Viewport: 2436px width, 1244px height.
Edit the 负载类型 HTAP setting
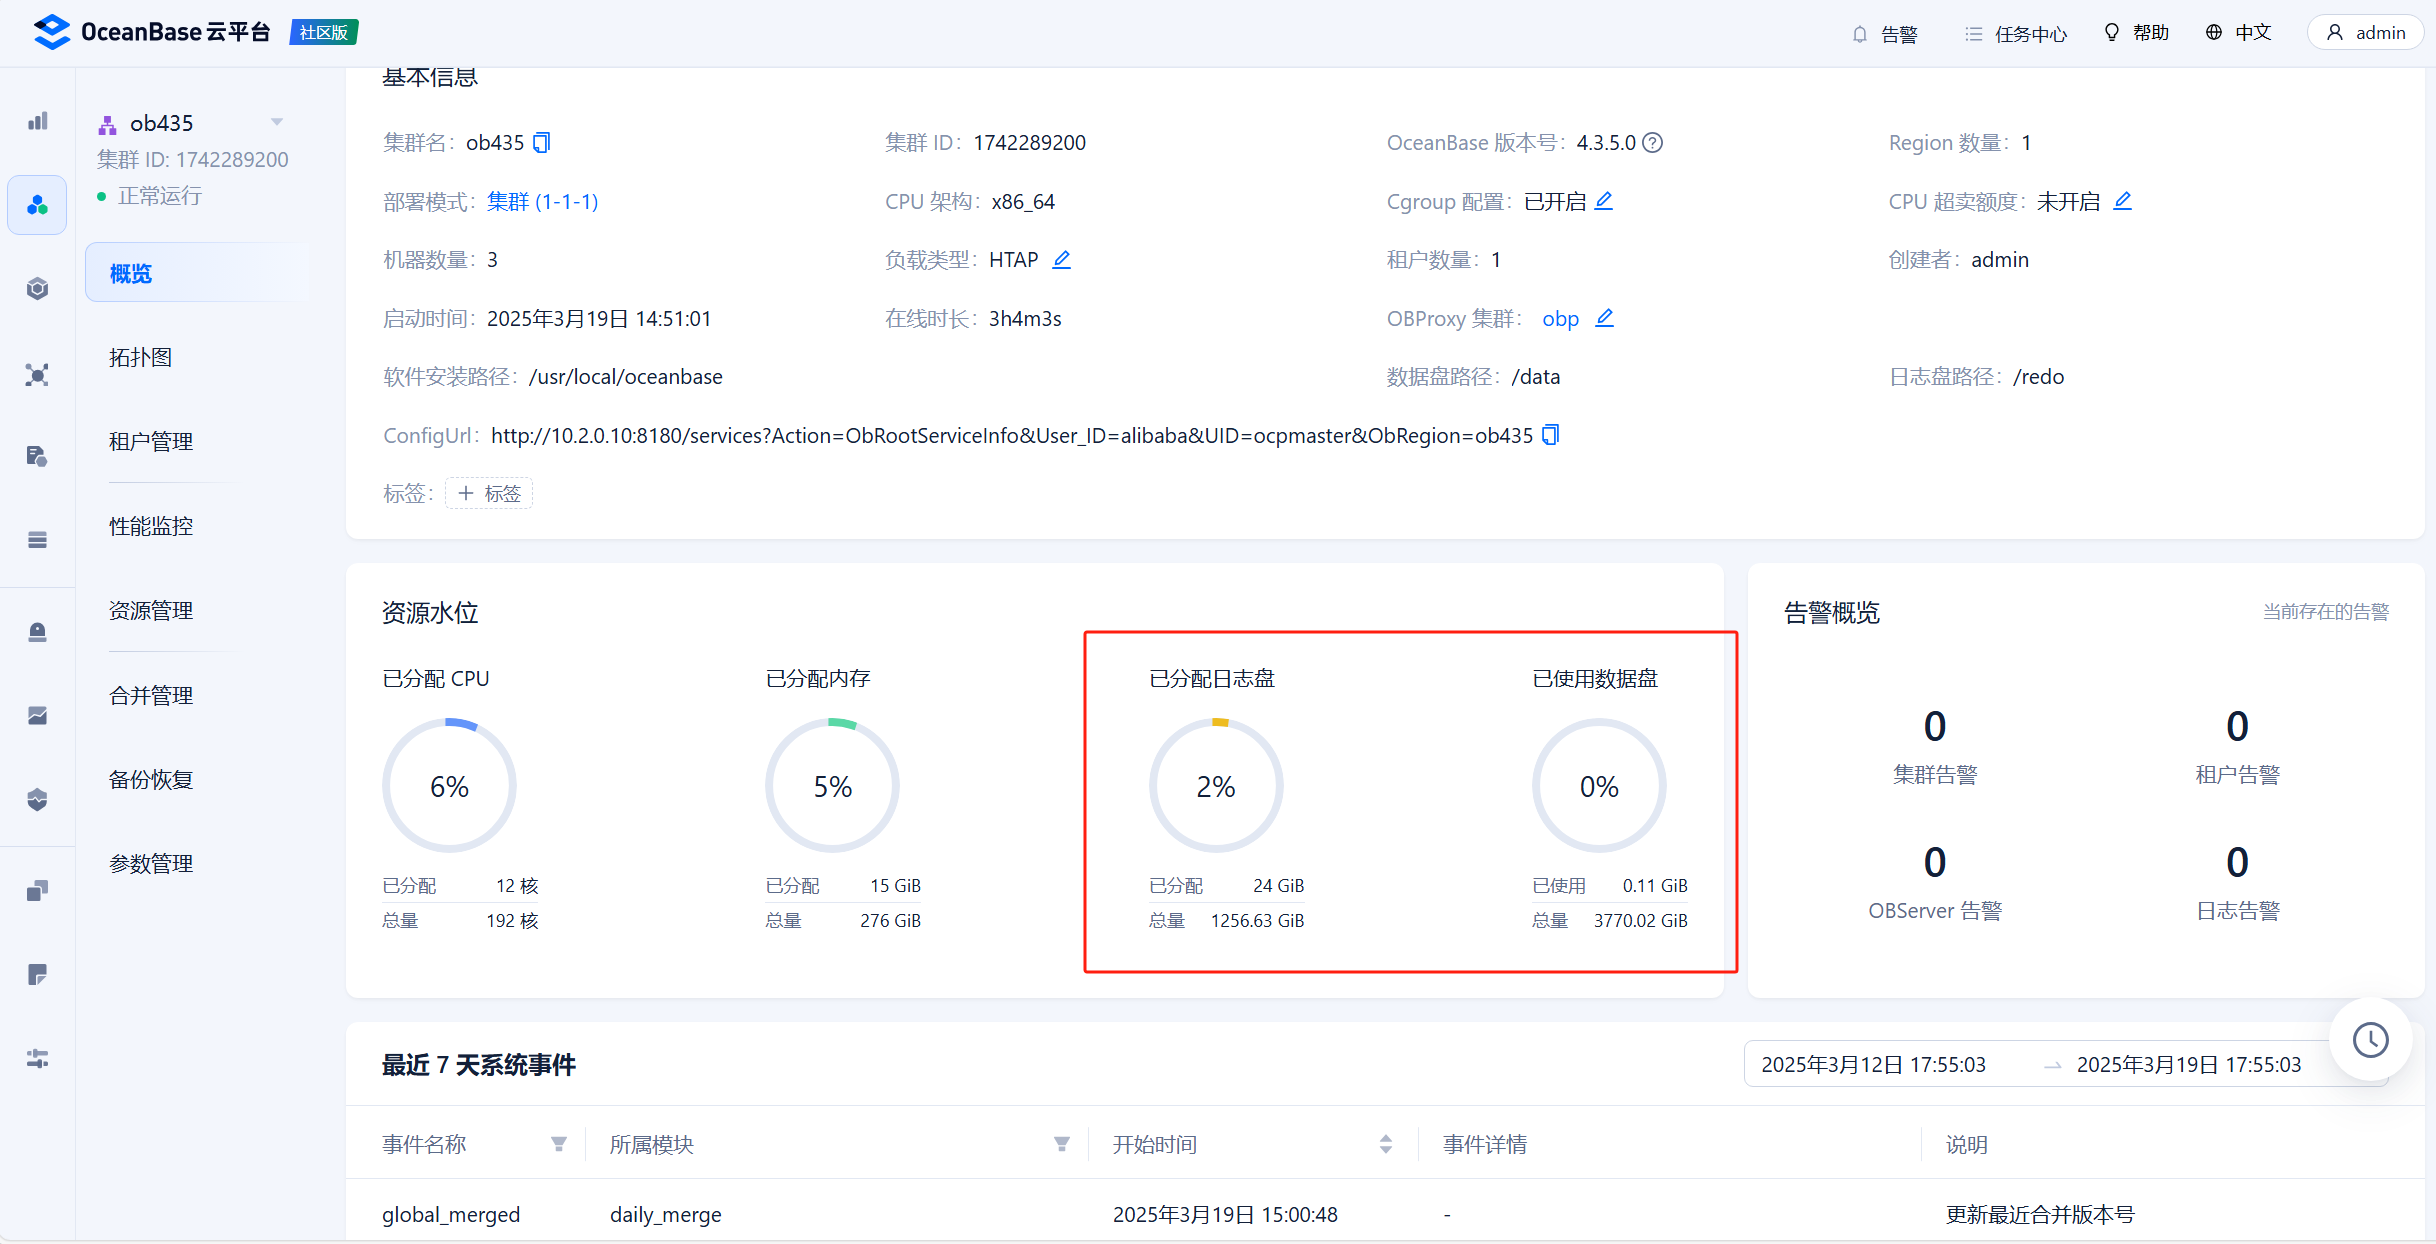[1061, 260]
